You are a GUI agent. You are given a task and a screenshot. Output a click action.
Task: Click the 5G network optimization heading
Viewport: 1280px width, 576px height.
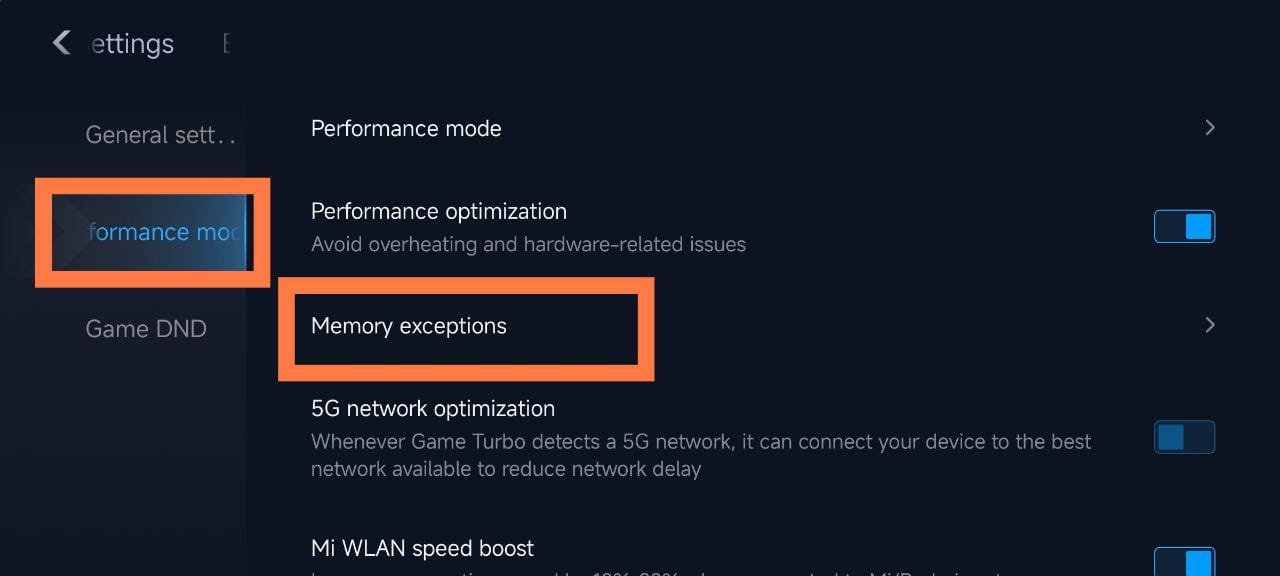pyautogui.click(x=433, y=409)
